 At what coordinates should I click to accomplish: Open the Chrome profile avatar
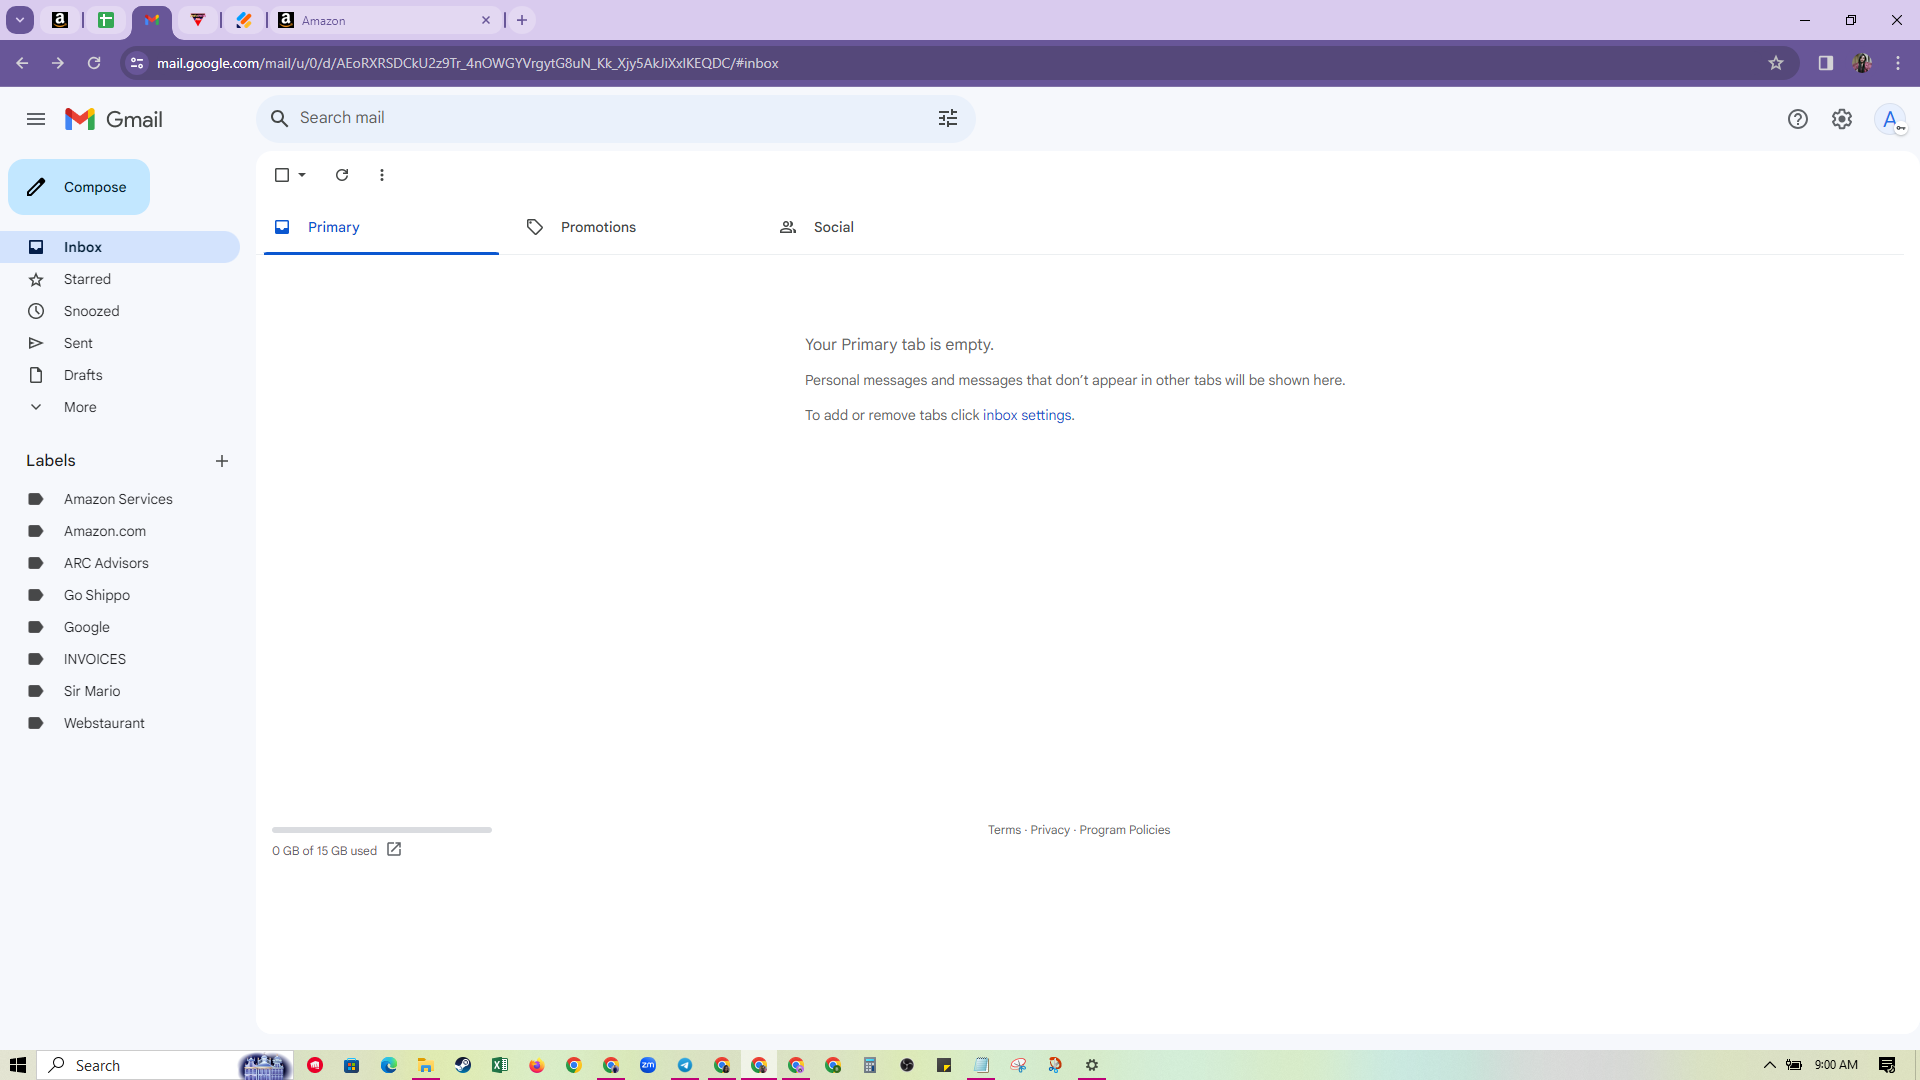[1862, 63]
